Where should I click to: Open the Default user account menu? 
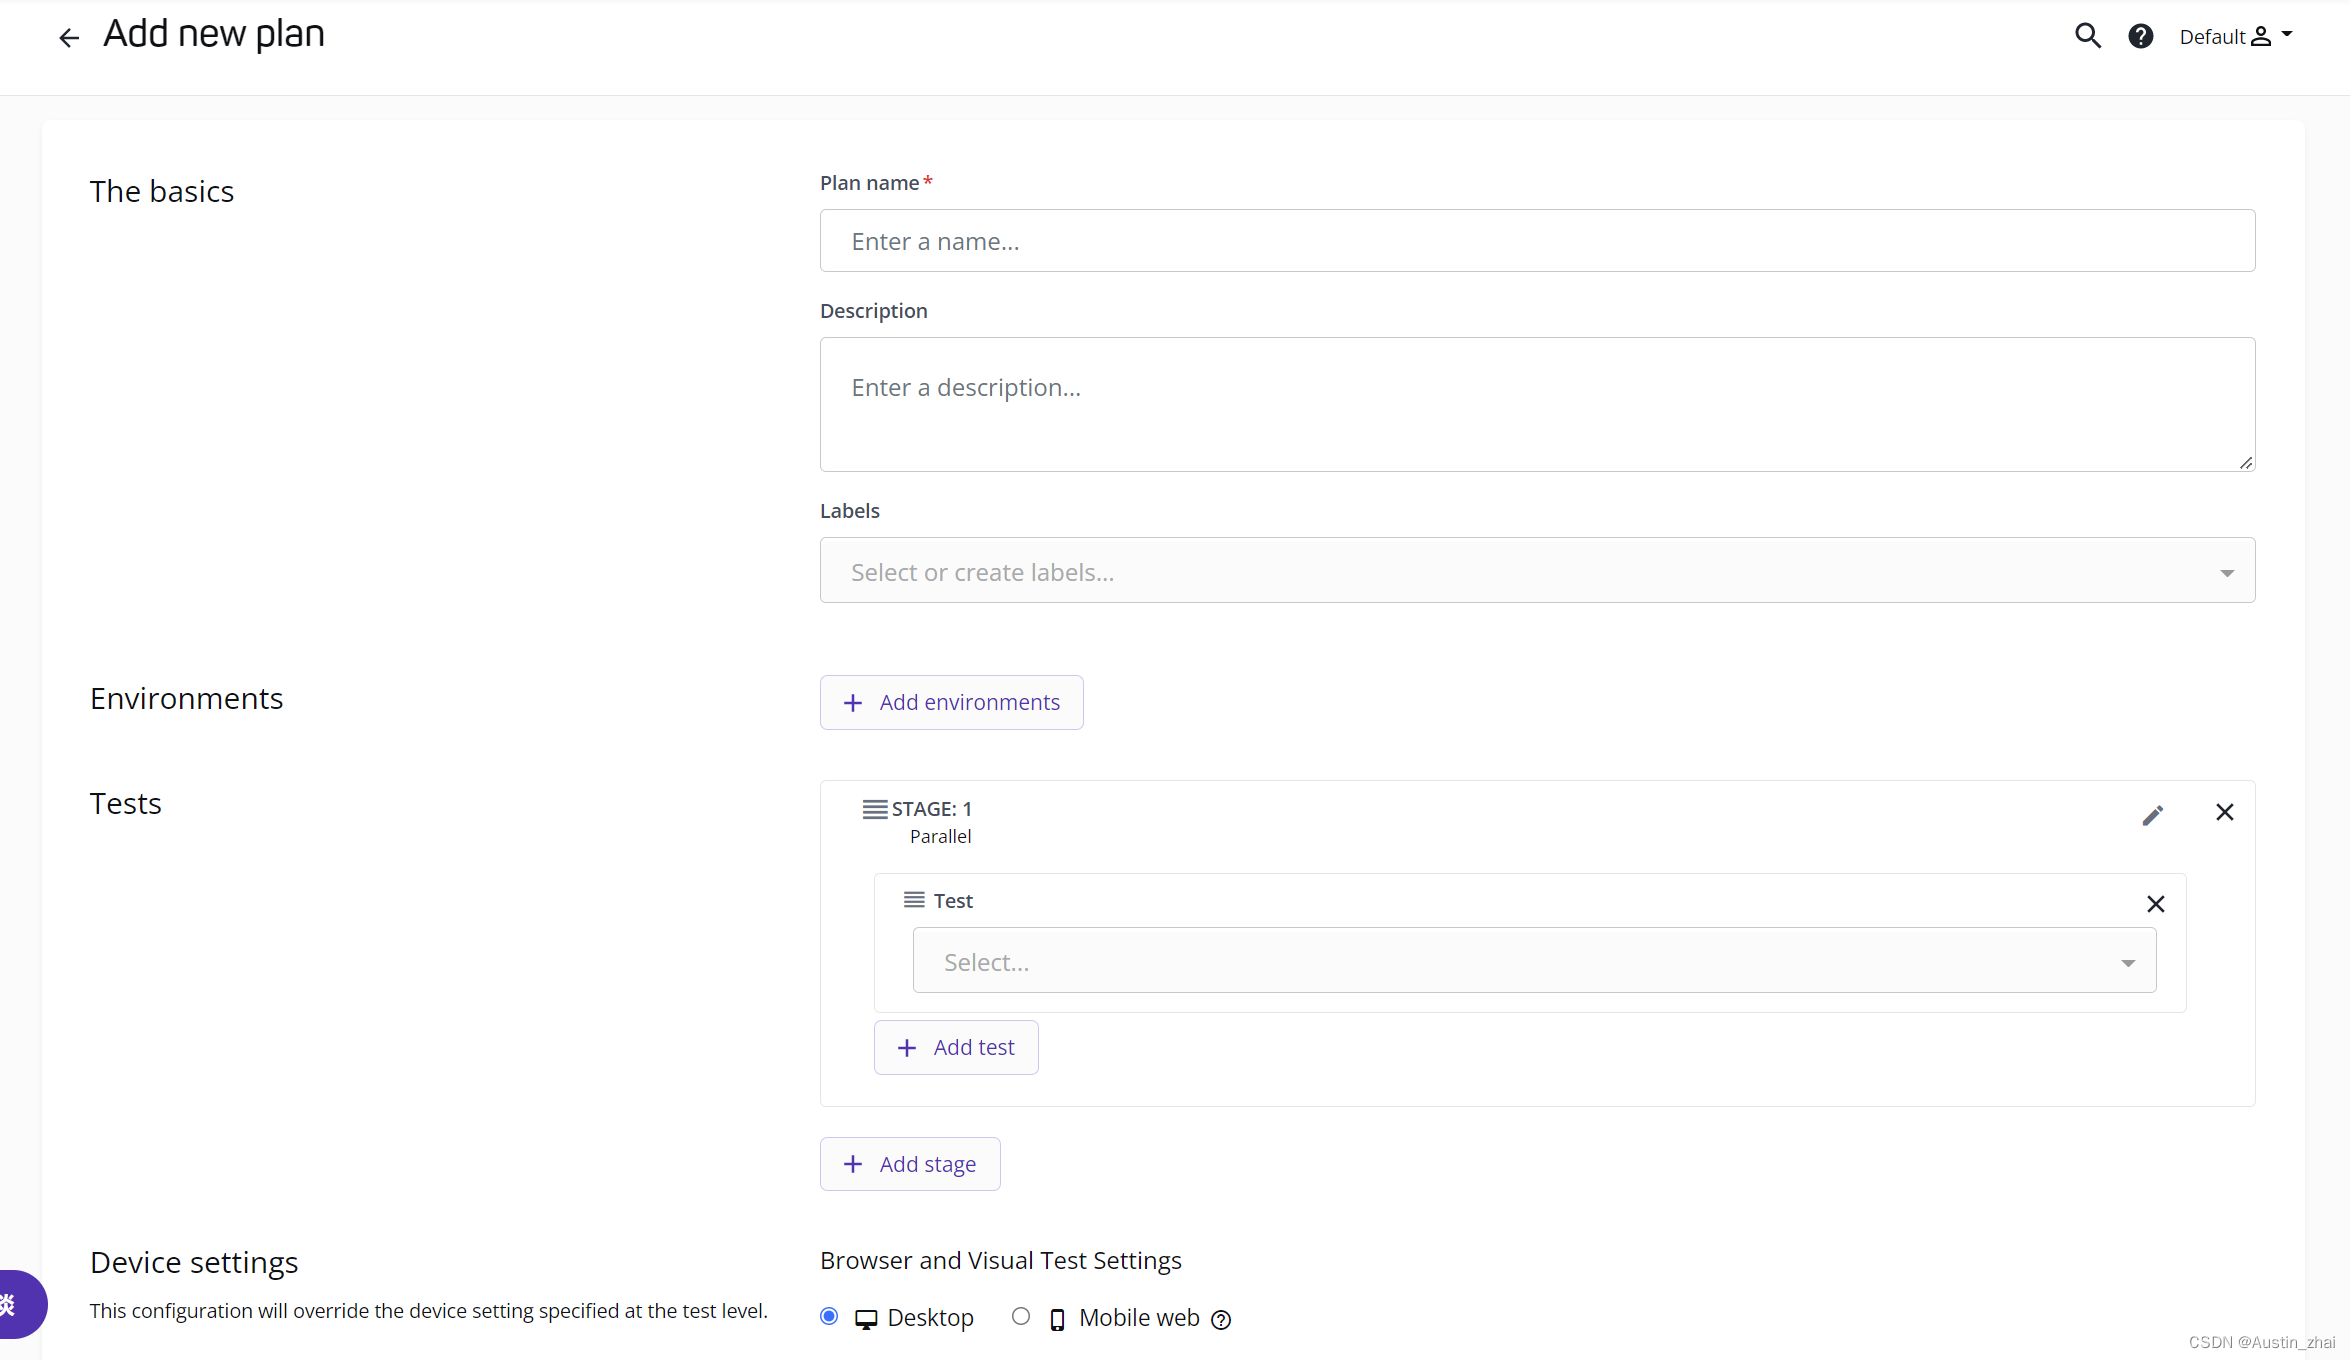pyautogui.click(x=2236, y=36)
